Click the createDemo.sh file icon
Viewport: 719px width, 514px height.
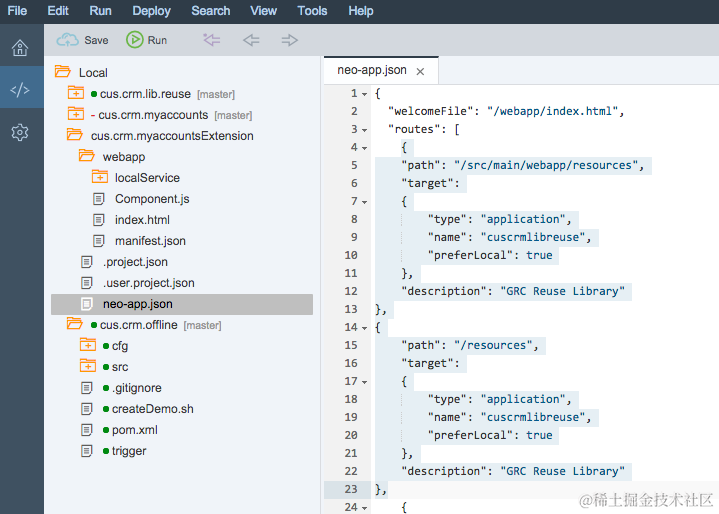87,409
